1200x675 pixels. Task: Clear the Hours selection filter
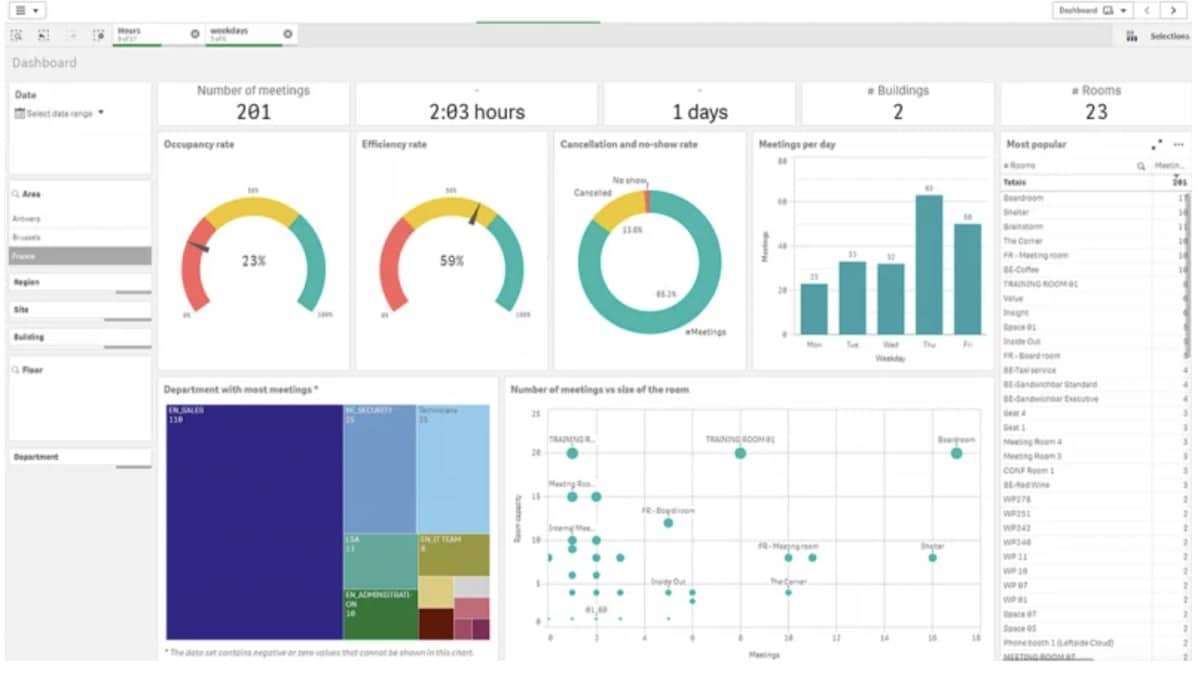tap(195, 34)
